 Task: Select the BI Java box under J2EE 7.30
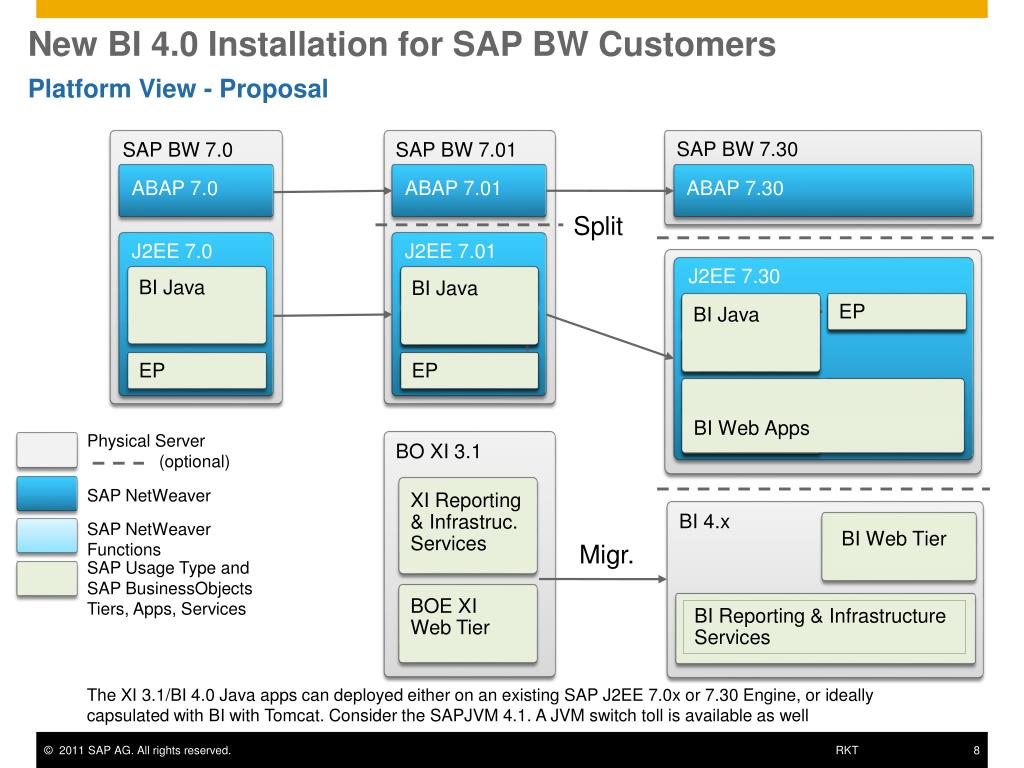coord(751,333)
